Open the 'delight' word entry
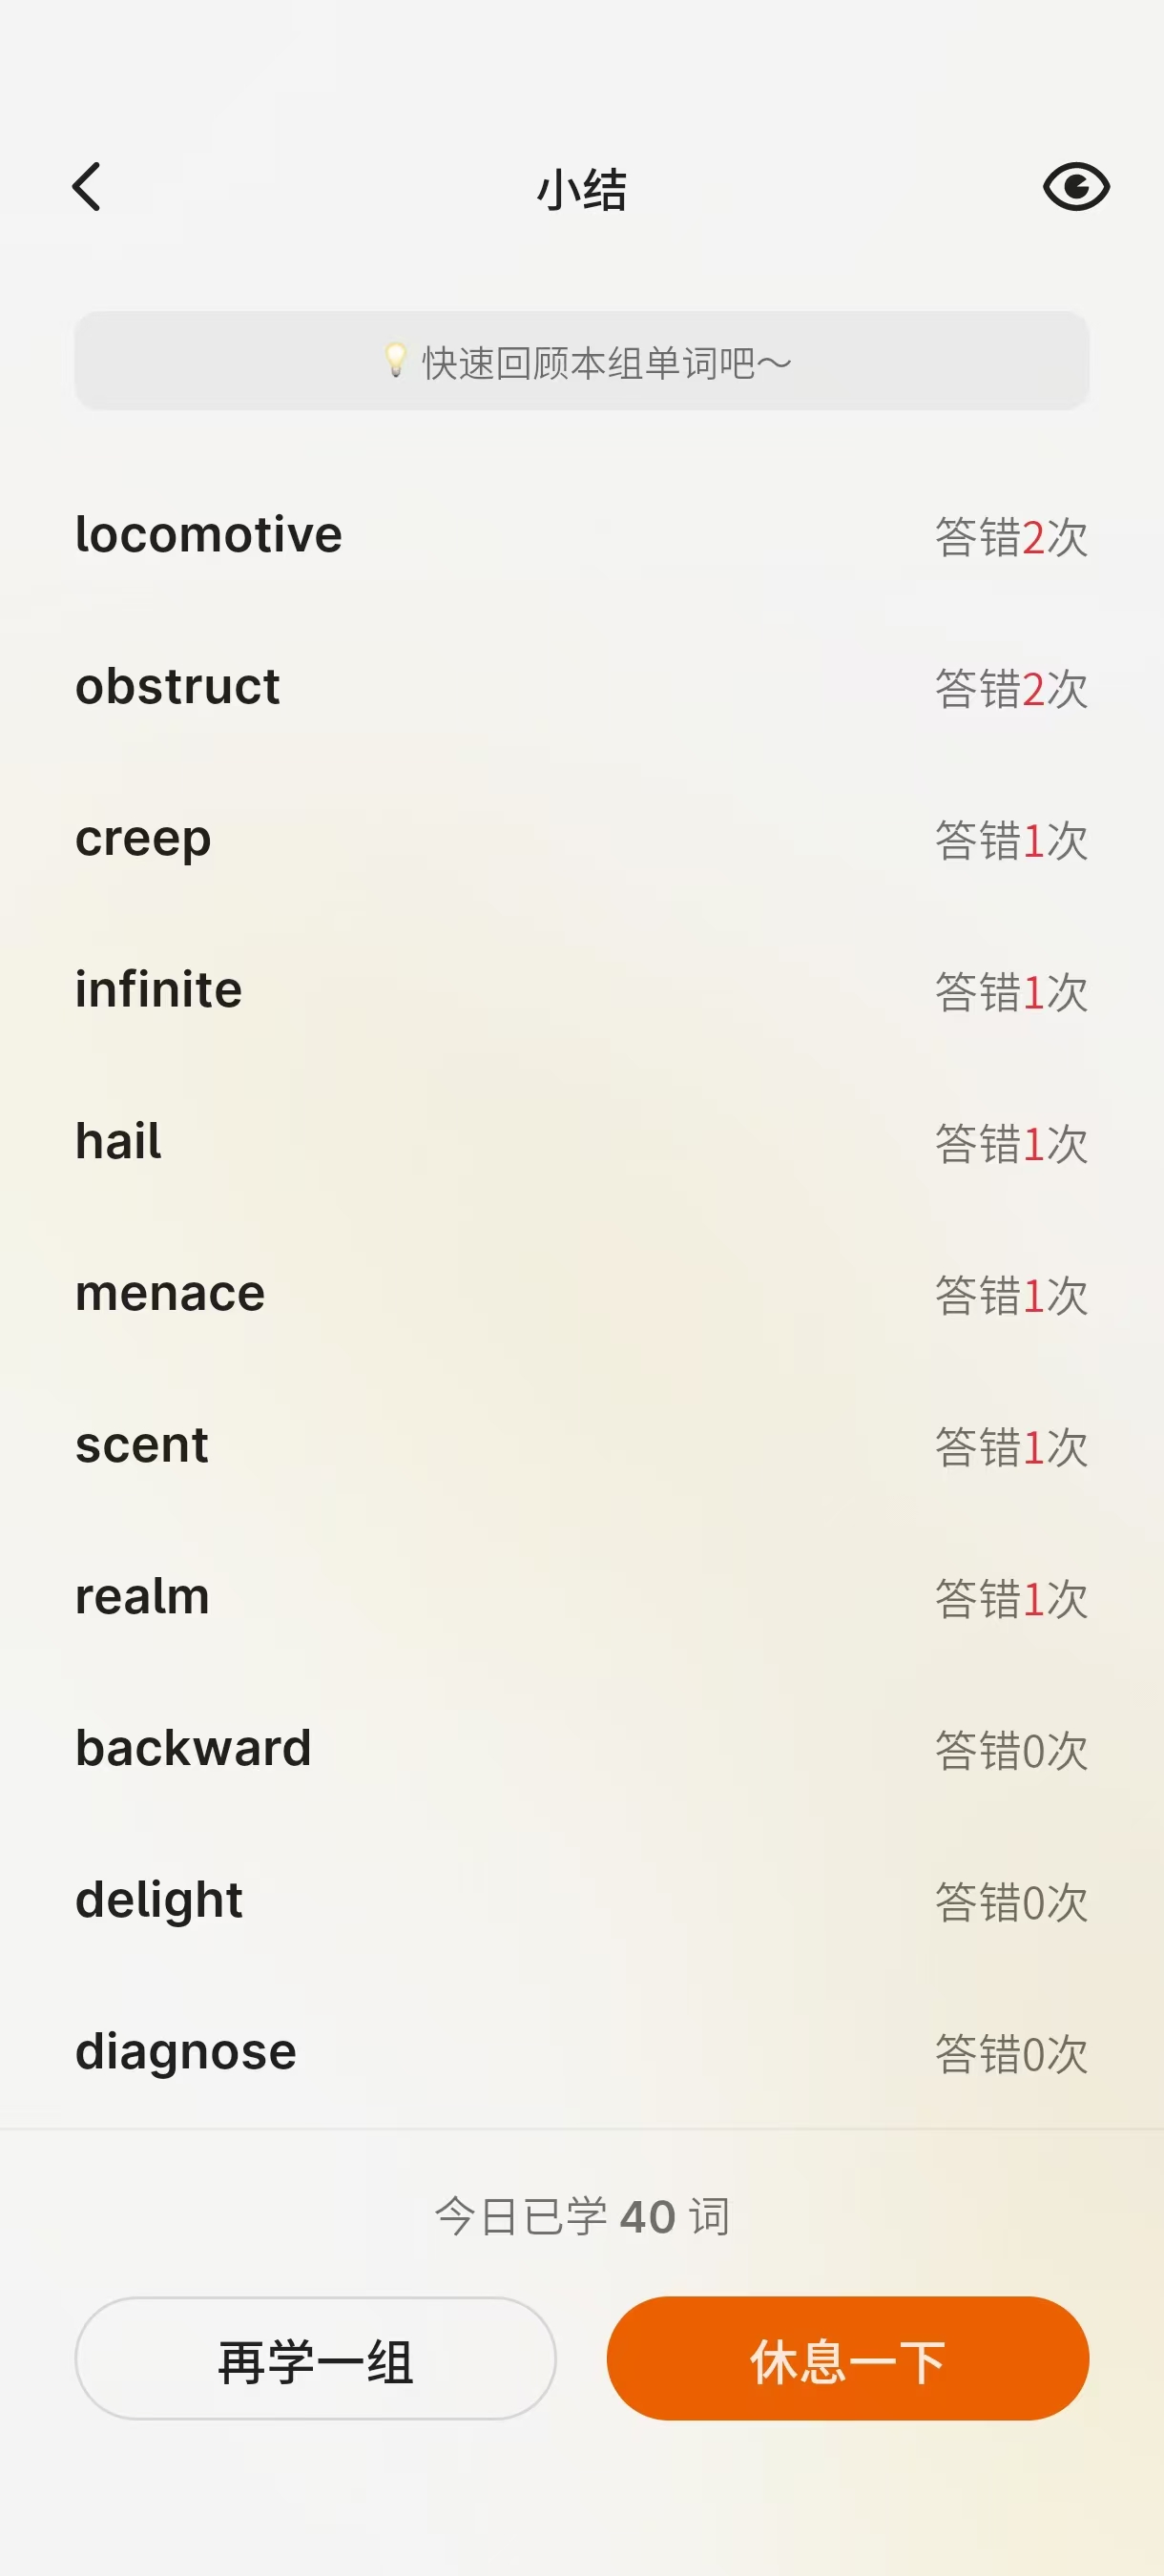 (159, 1900)
